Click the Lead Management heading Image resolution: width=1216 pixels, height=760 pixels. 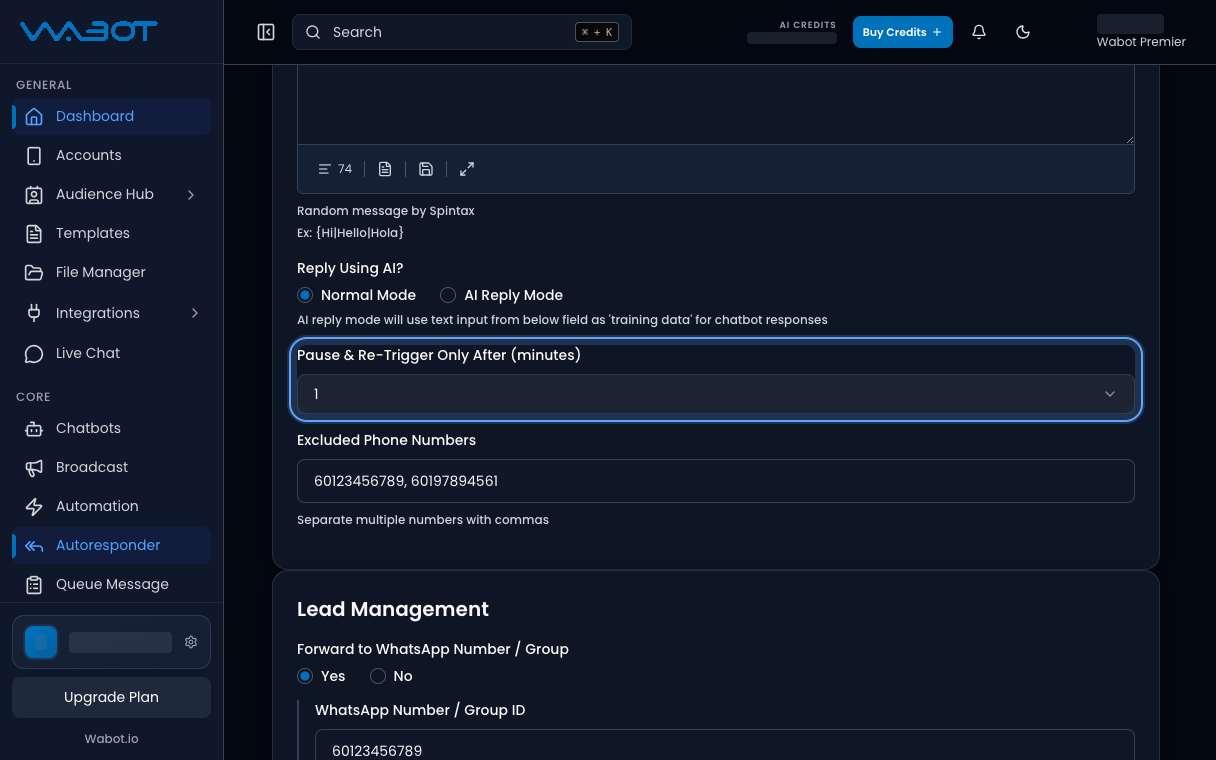pyautogui.click(x=393, y=609)
